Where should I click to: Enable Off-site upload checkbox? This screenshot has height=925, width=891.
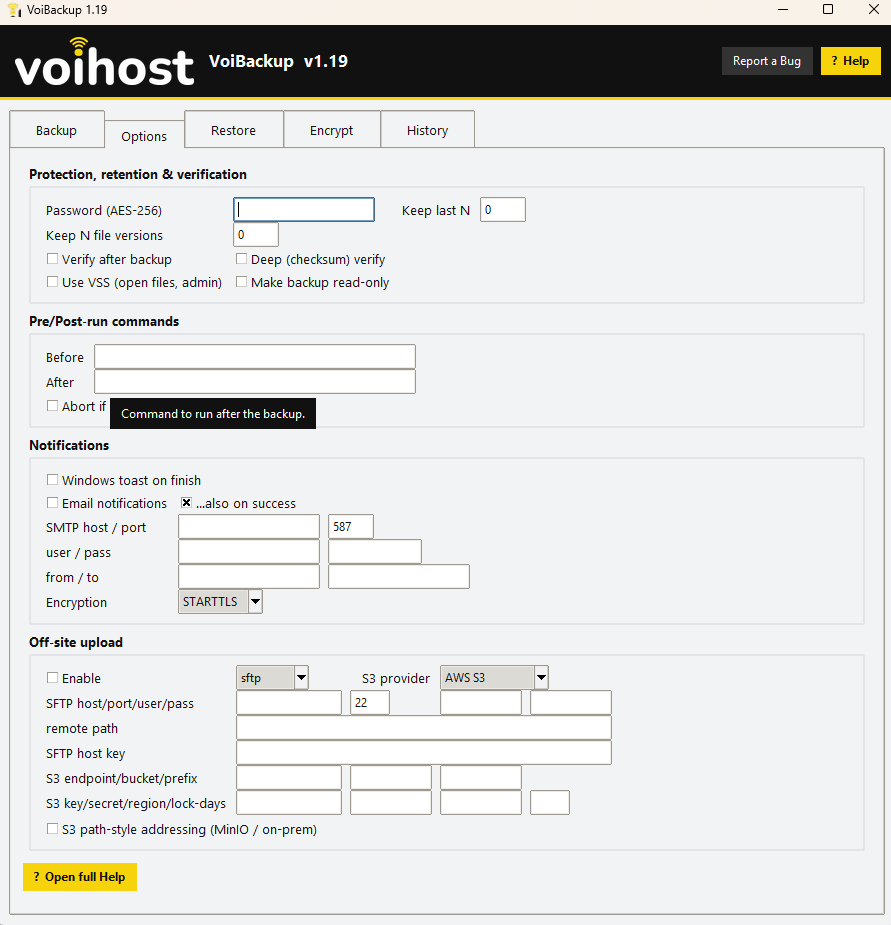[x=53, y=678]
